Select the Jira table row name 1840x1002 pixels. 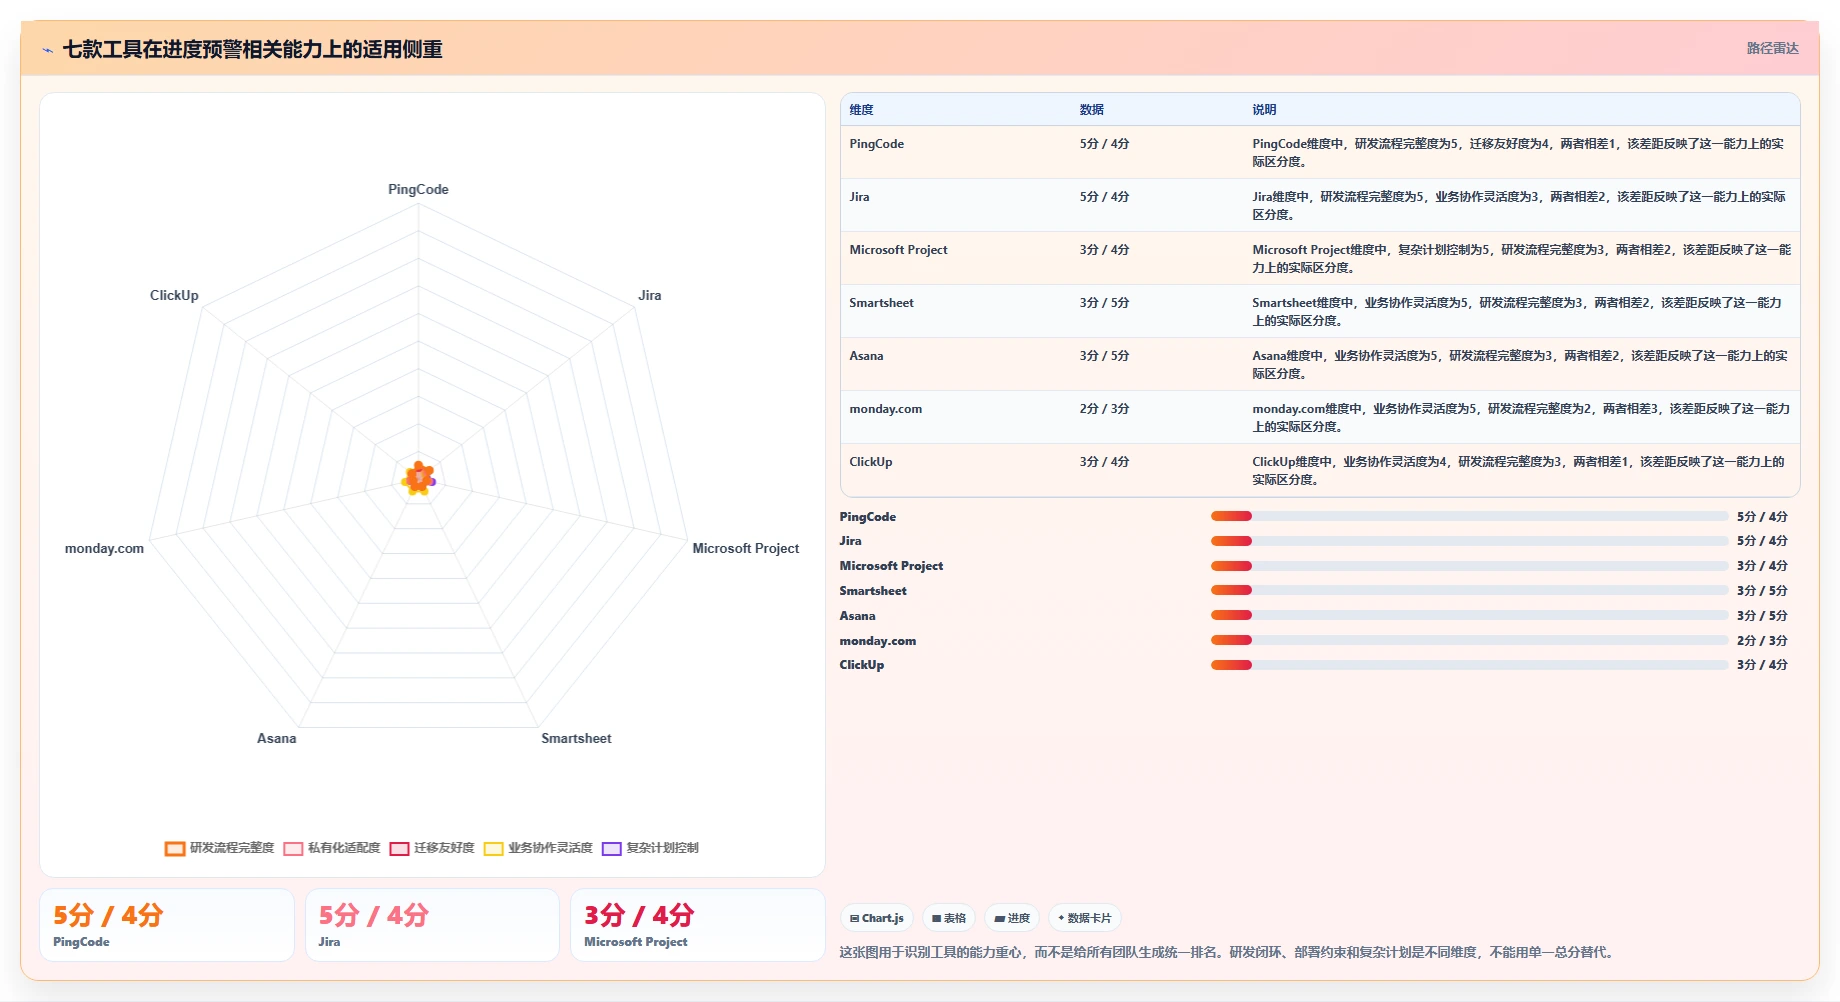[859, 197]
